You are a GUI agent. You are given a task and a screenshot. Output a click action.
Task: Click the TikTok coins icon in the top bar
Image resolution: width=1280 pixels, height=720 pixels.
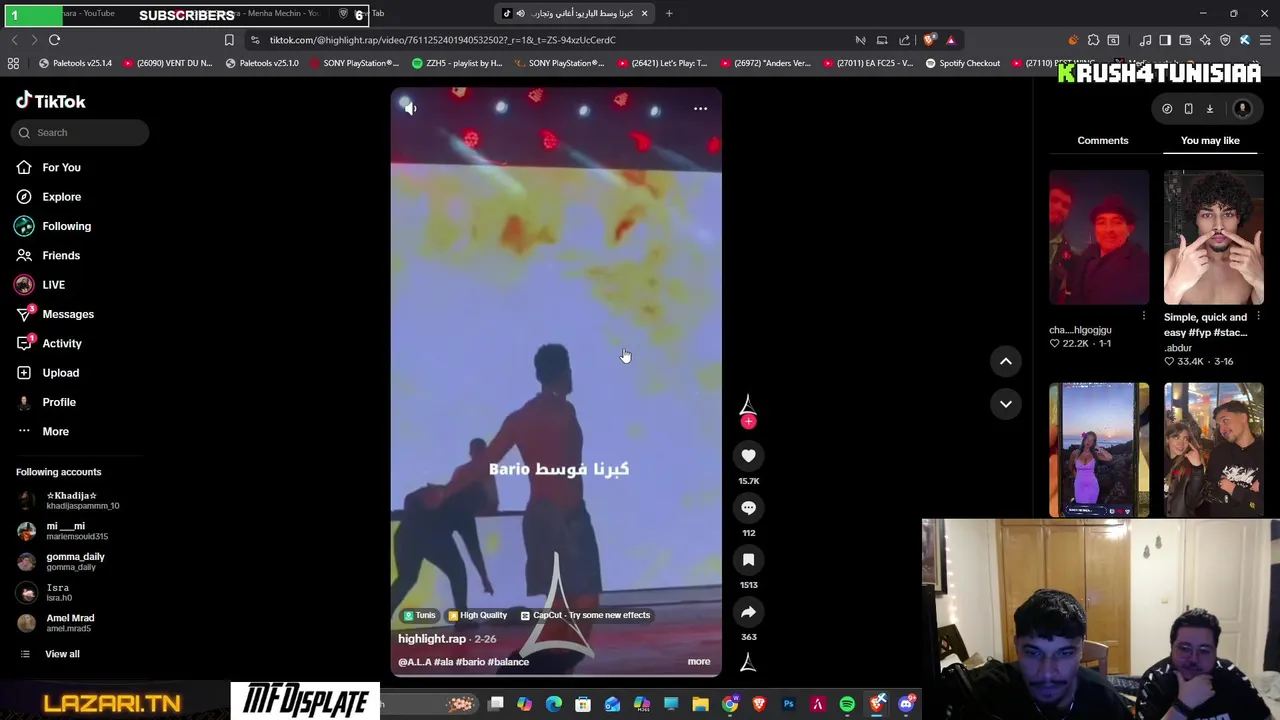point(1167,108)
